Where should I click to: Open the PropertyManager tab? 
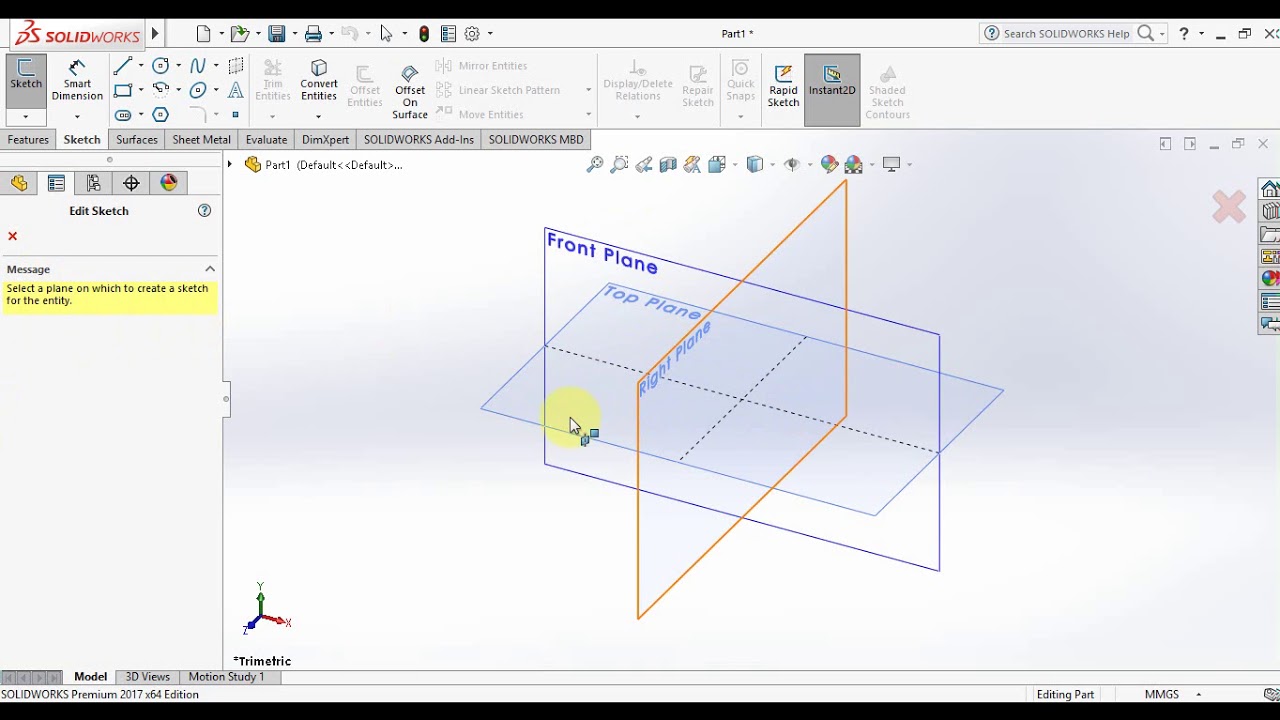(x=56, y=183)
